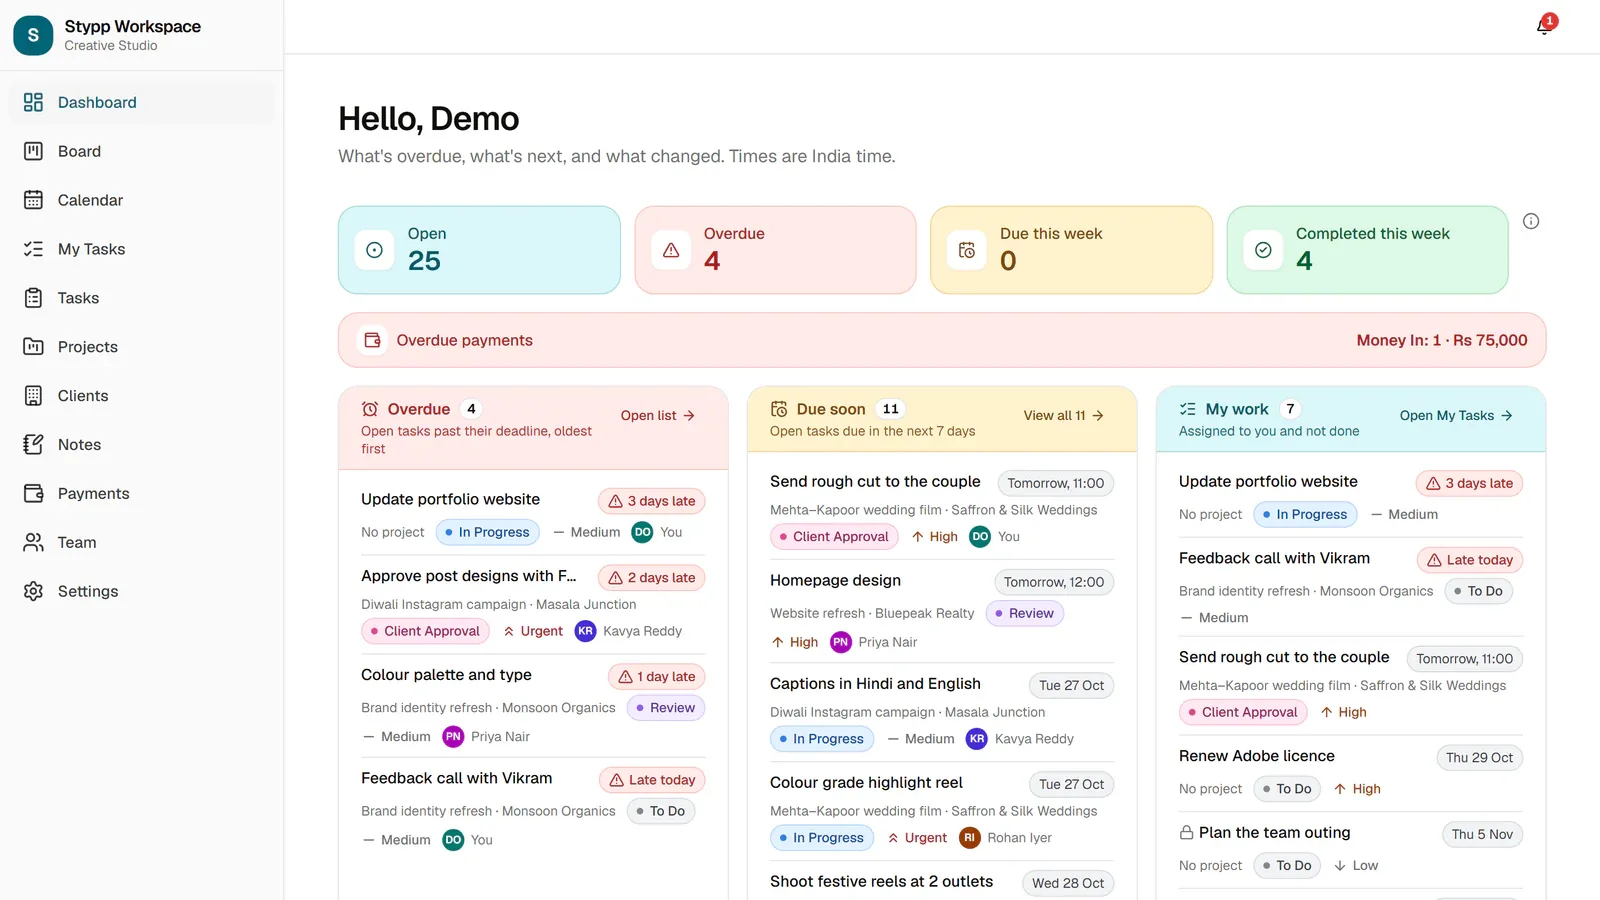
Task: Open the Due this week summary card
Action: (x=1071, y=250)
